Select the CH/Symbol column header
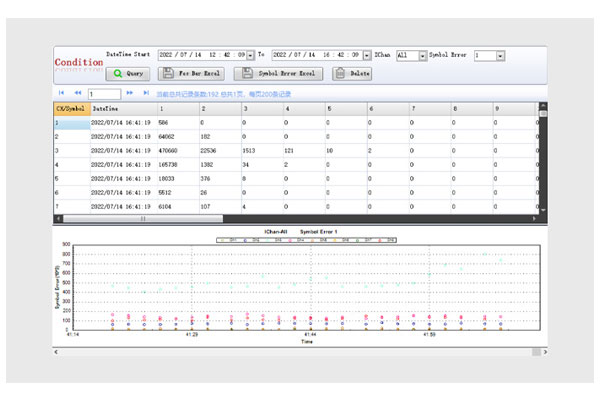Screen dimensions: 600x400 72,109
